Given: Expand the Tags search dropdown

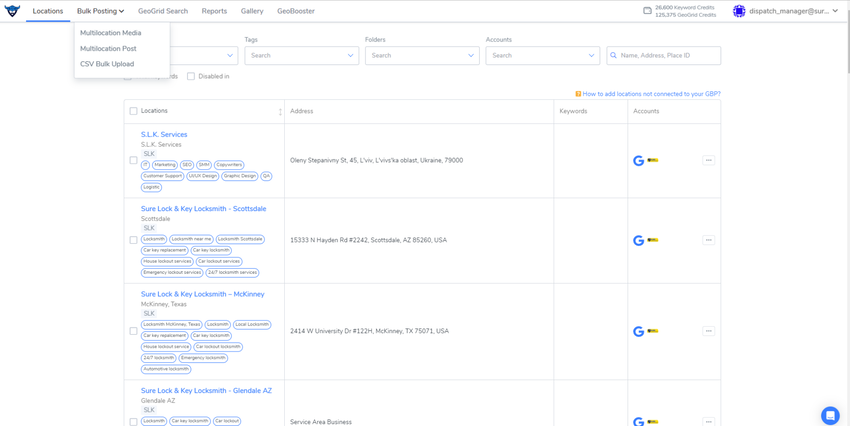Looking at the screenshot, I should [x=301, y=55].
